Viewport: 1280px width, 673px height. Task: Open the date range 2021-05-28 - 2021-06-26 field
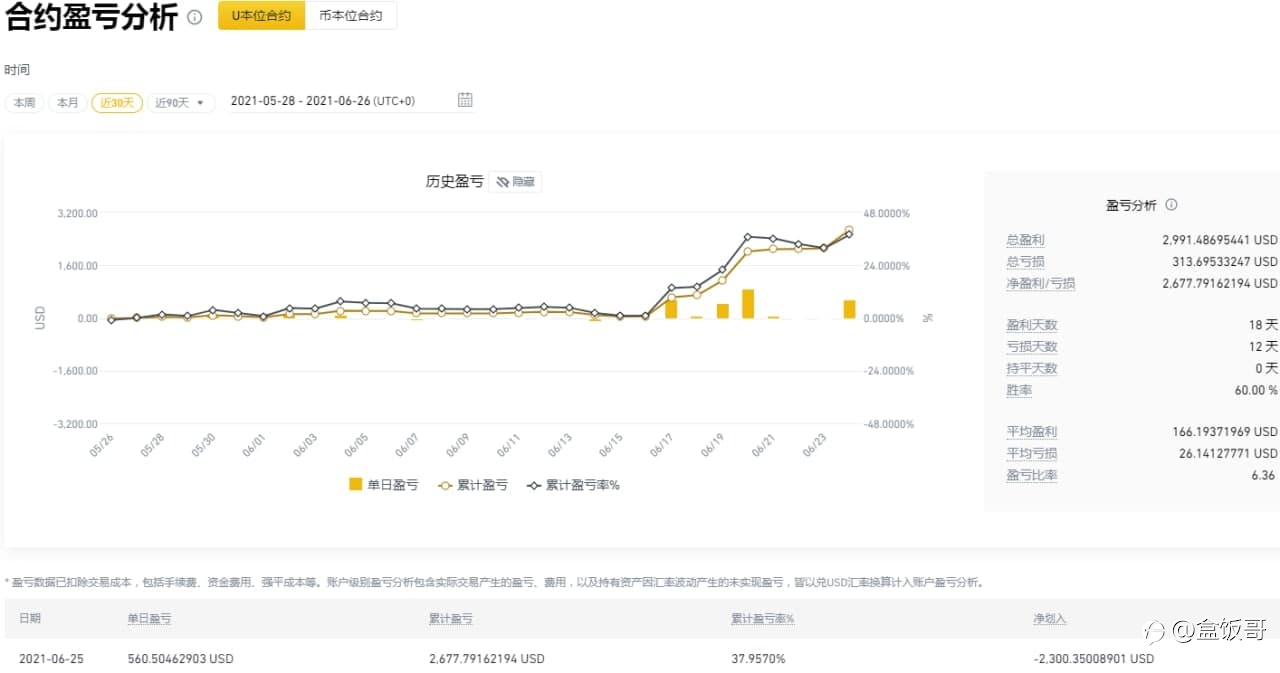click(322, 101)
